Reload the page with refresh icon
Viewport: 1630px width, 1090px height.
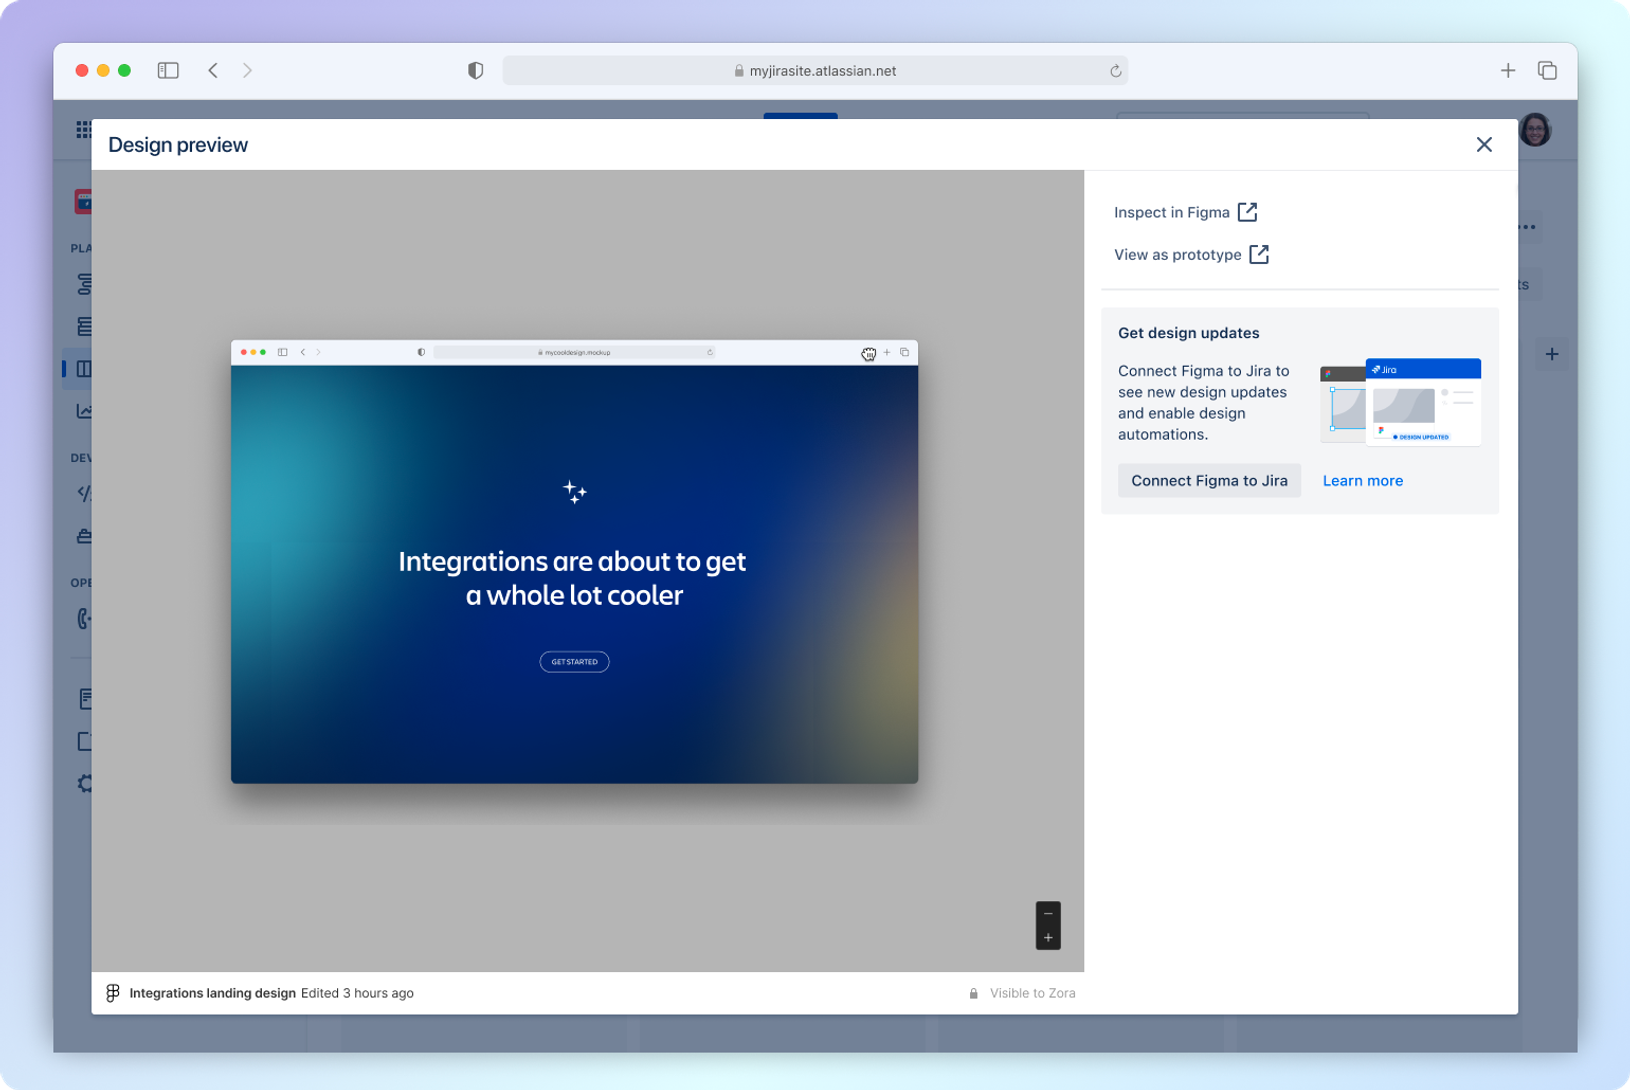[1115, 71]
